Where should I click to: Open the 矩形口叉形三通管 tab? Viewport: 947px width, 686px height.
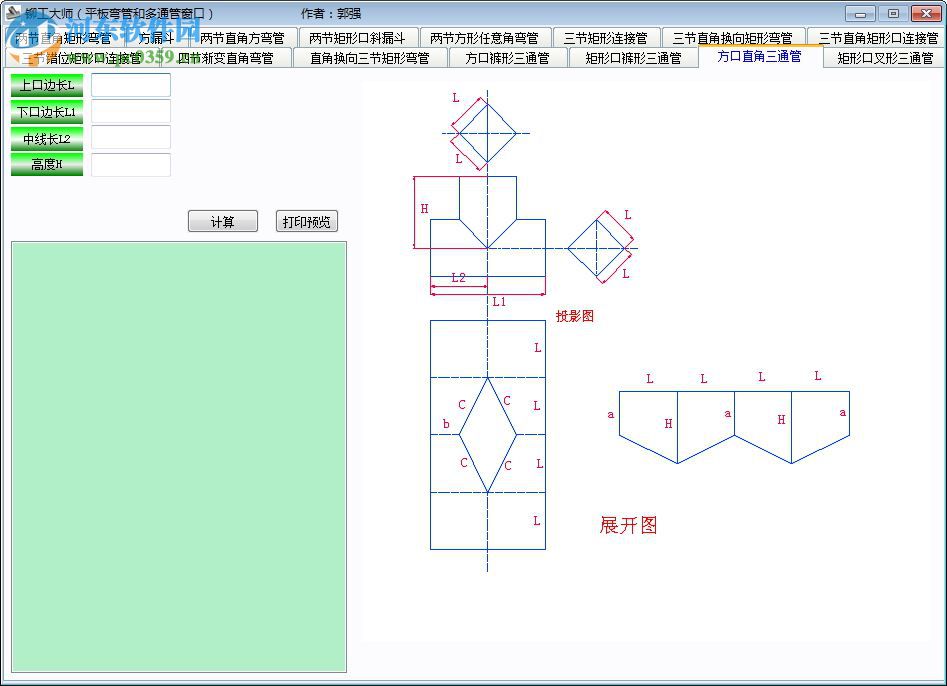click(885, 58)
